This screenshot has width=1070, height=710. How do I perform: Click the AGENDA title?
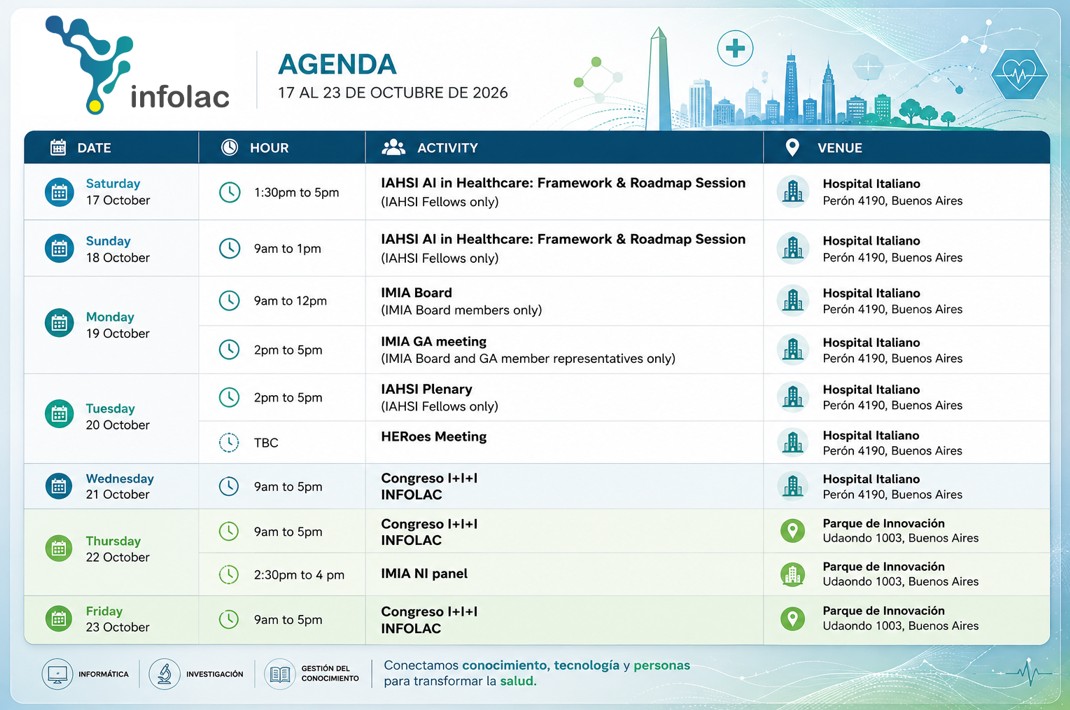coord(337,65)
